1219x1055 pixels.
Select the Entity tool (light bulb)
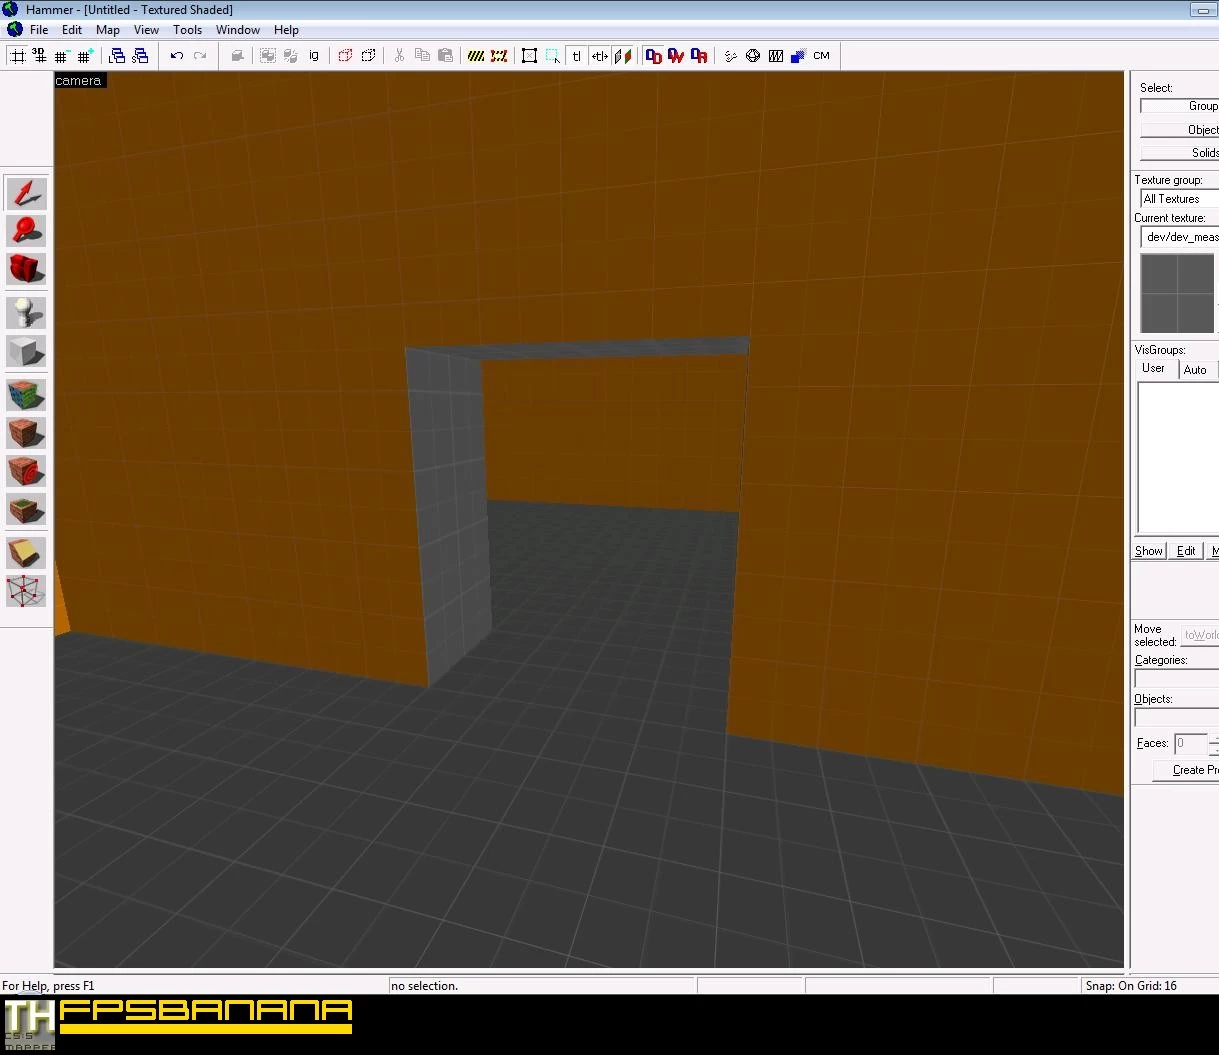point(26,313)
